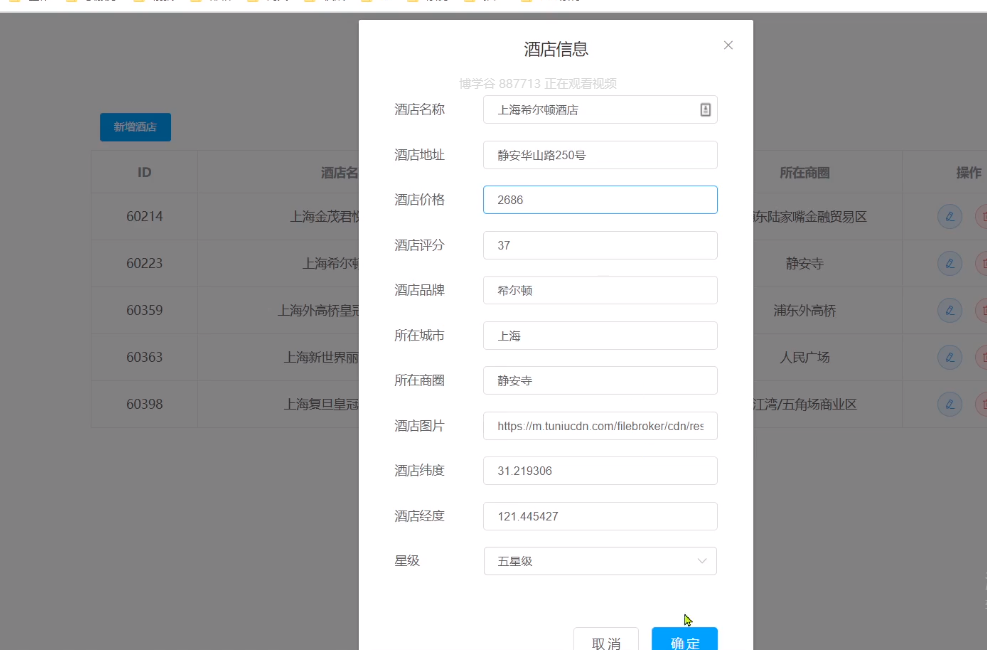Click the 静安寺 cell in table row 60223
This screenshot has width=987, height=650.
pos(804,263)
